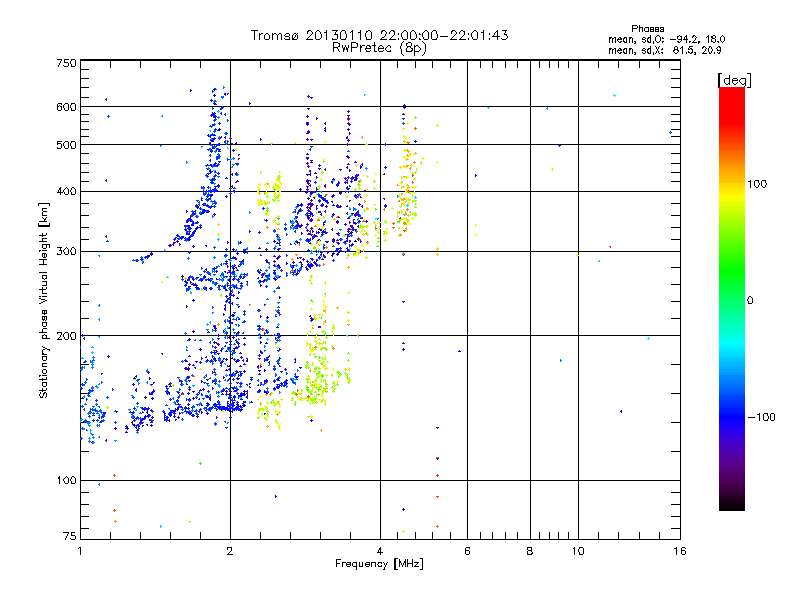
Task: Click the x-axis tick label "10"
Action: tap(578, 551)
